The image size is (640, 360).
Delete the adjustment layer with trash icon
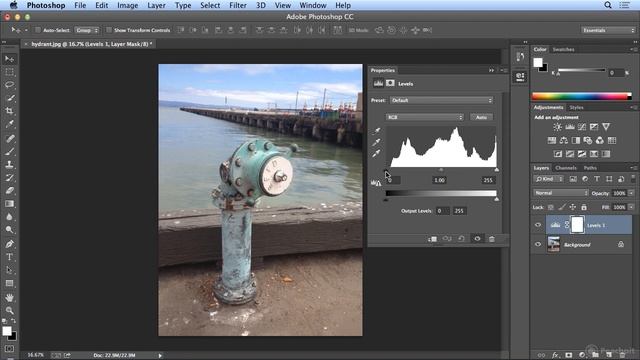tap(492, 239)
